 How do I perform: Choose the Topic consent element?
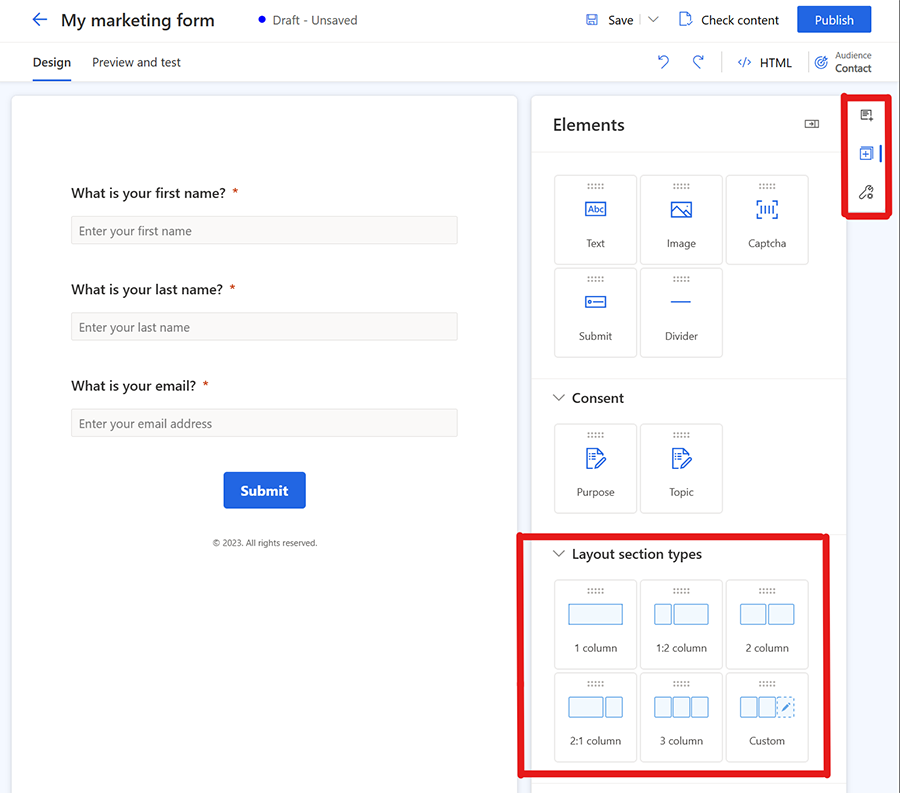(681, 469)
